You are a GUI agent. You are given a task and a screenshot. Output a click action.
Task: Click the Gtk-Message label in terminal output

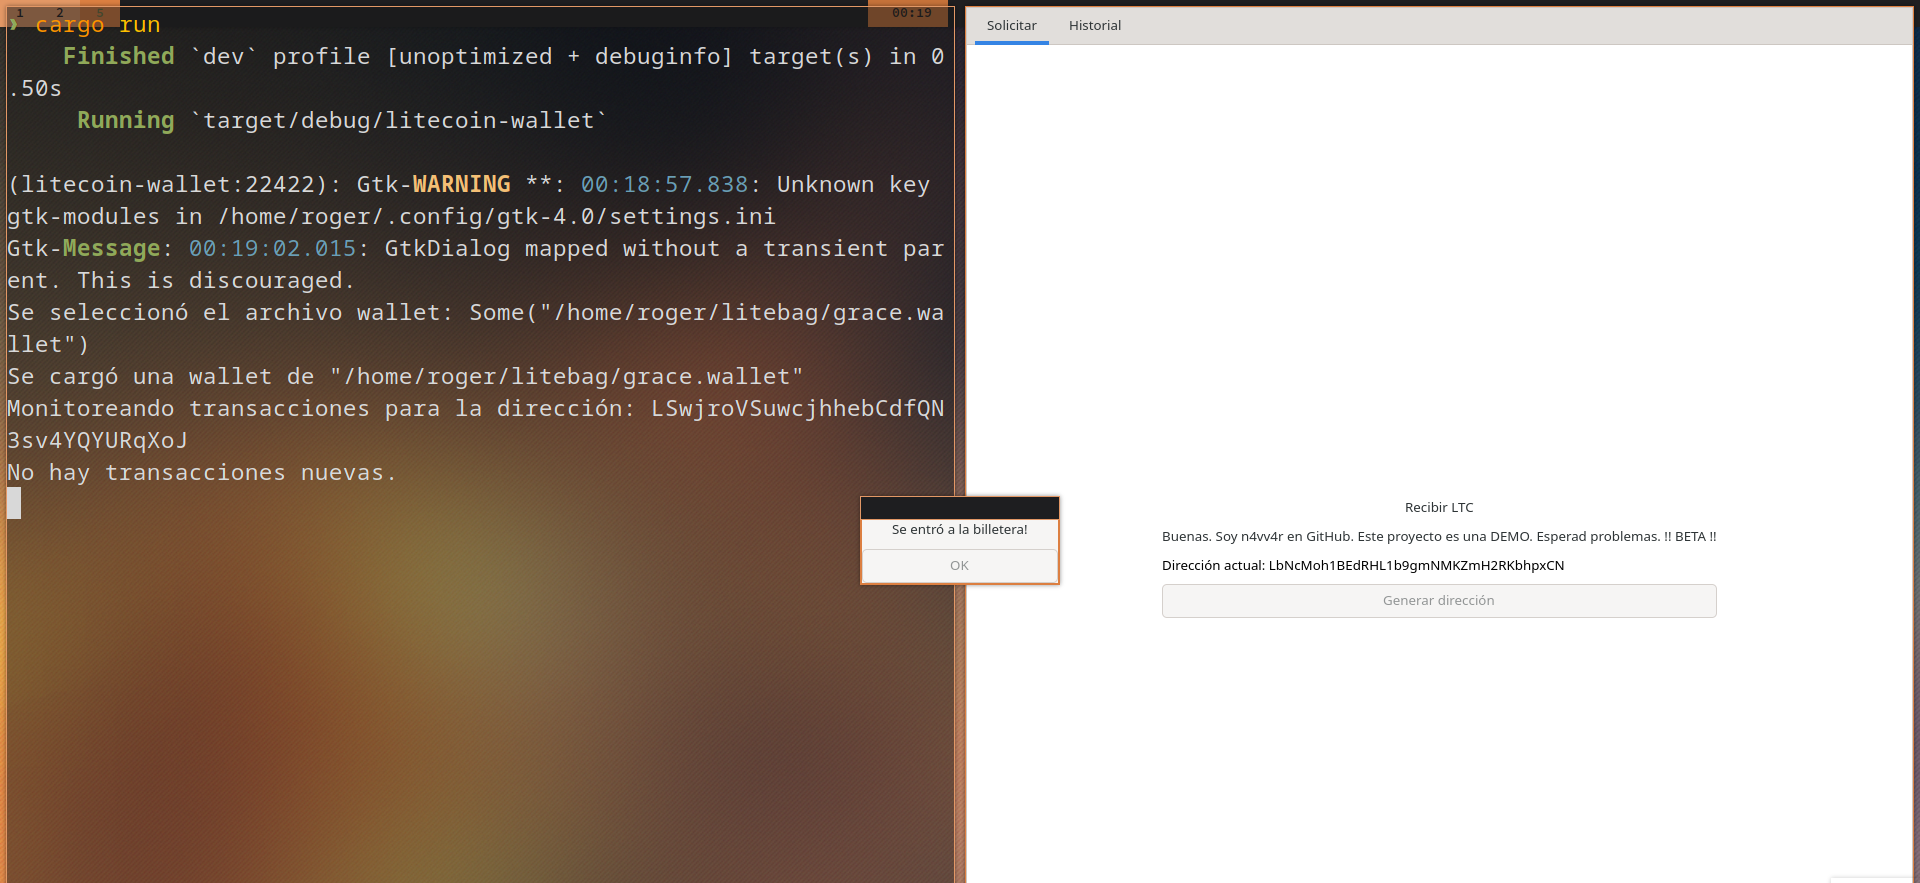84,249
